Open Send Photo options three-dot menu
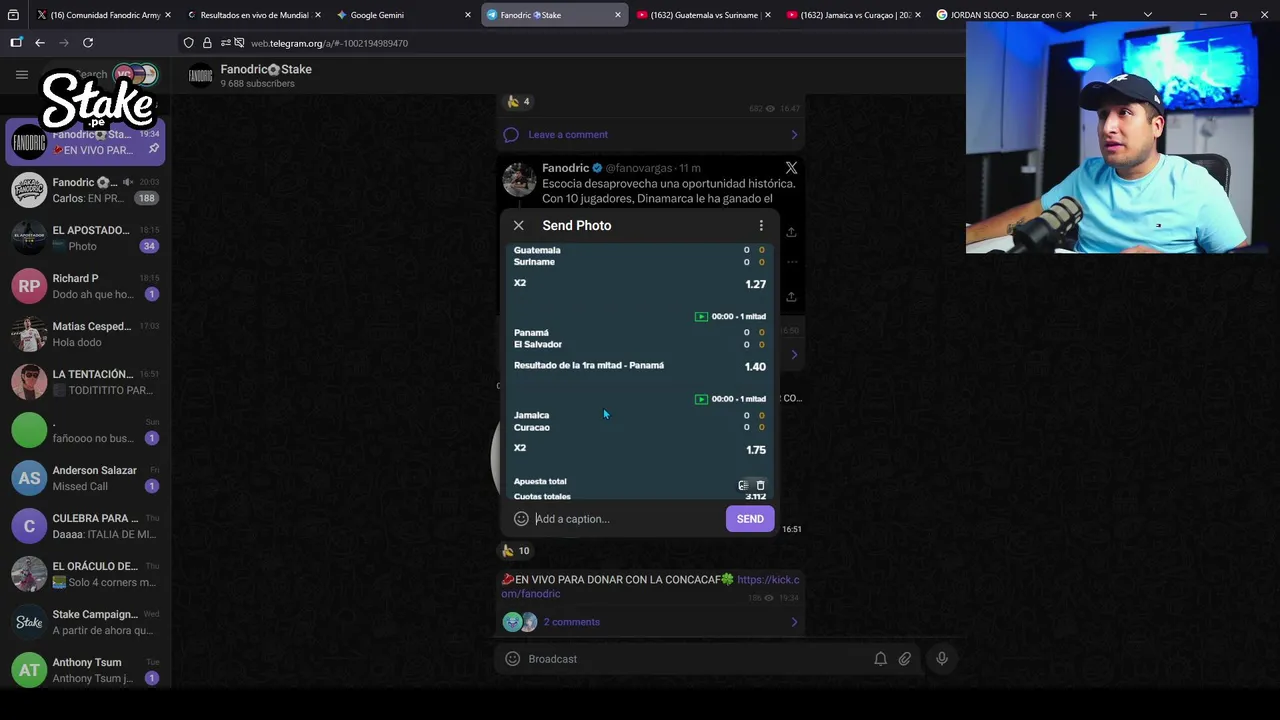1280x720 pixels. pos(761,226)
